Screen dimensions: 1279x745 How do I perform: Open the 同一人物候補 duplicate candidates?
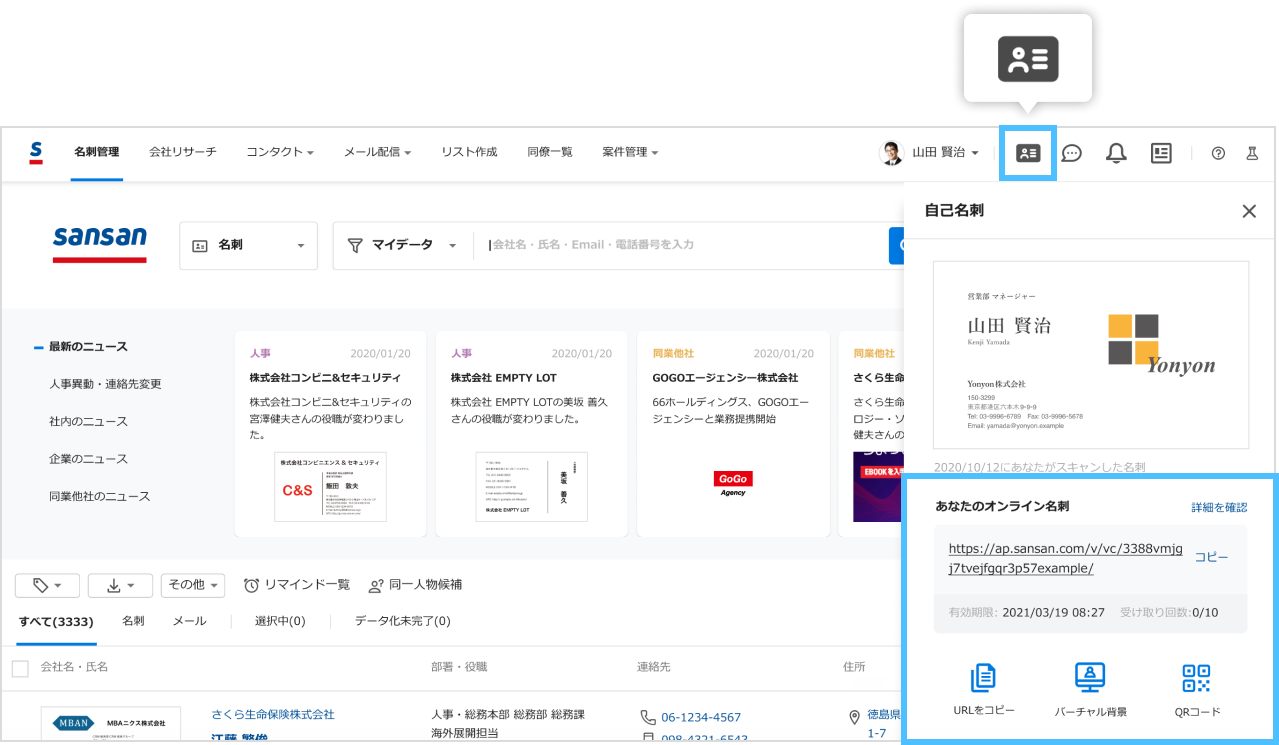(x=415, y=585)
